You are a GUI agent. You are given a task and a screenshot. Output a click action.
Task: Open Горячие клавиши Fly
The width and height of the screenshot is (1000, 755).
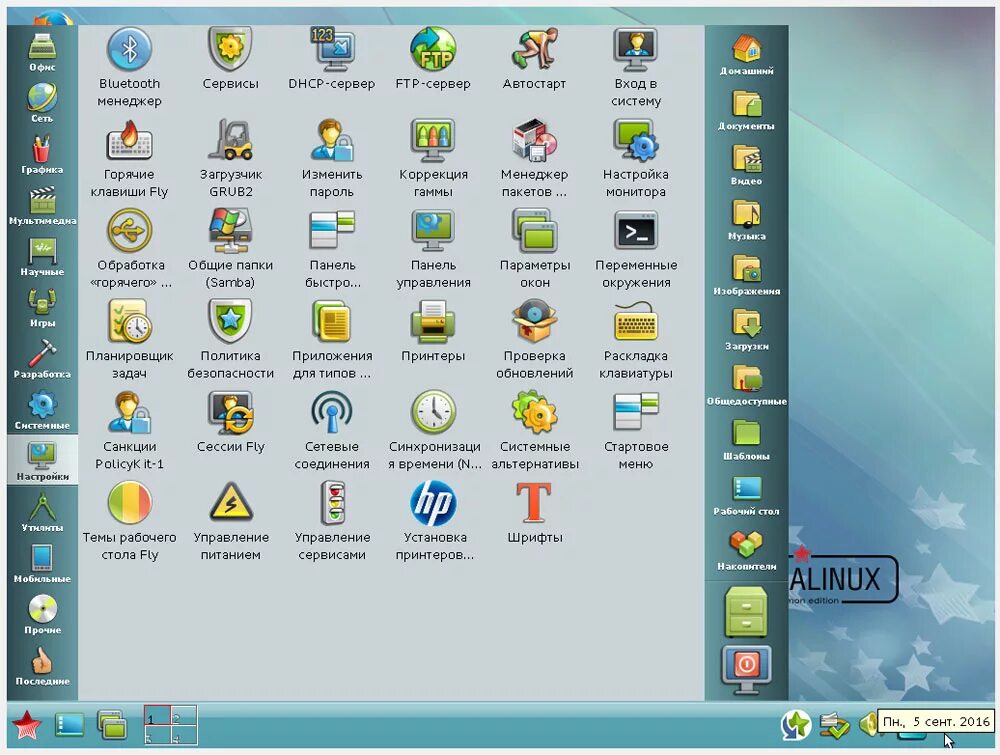pyautogui.click(x=129, y=158)
